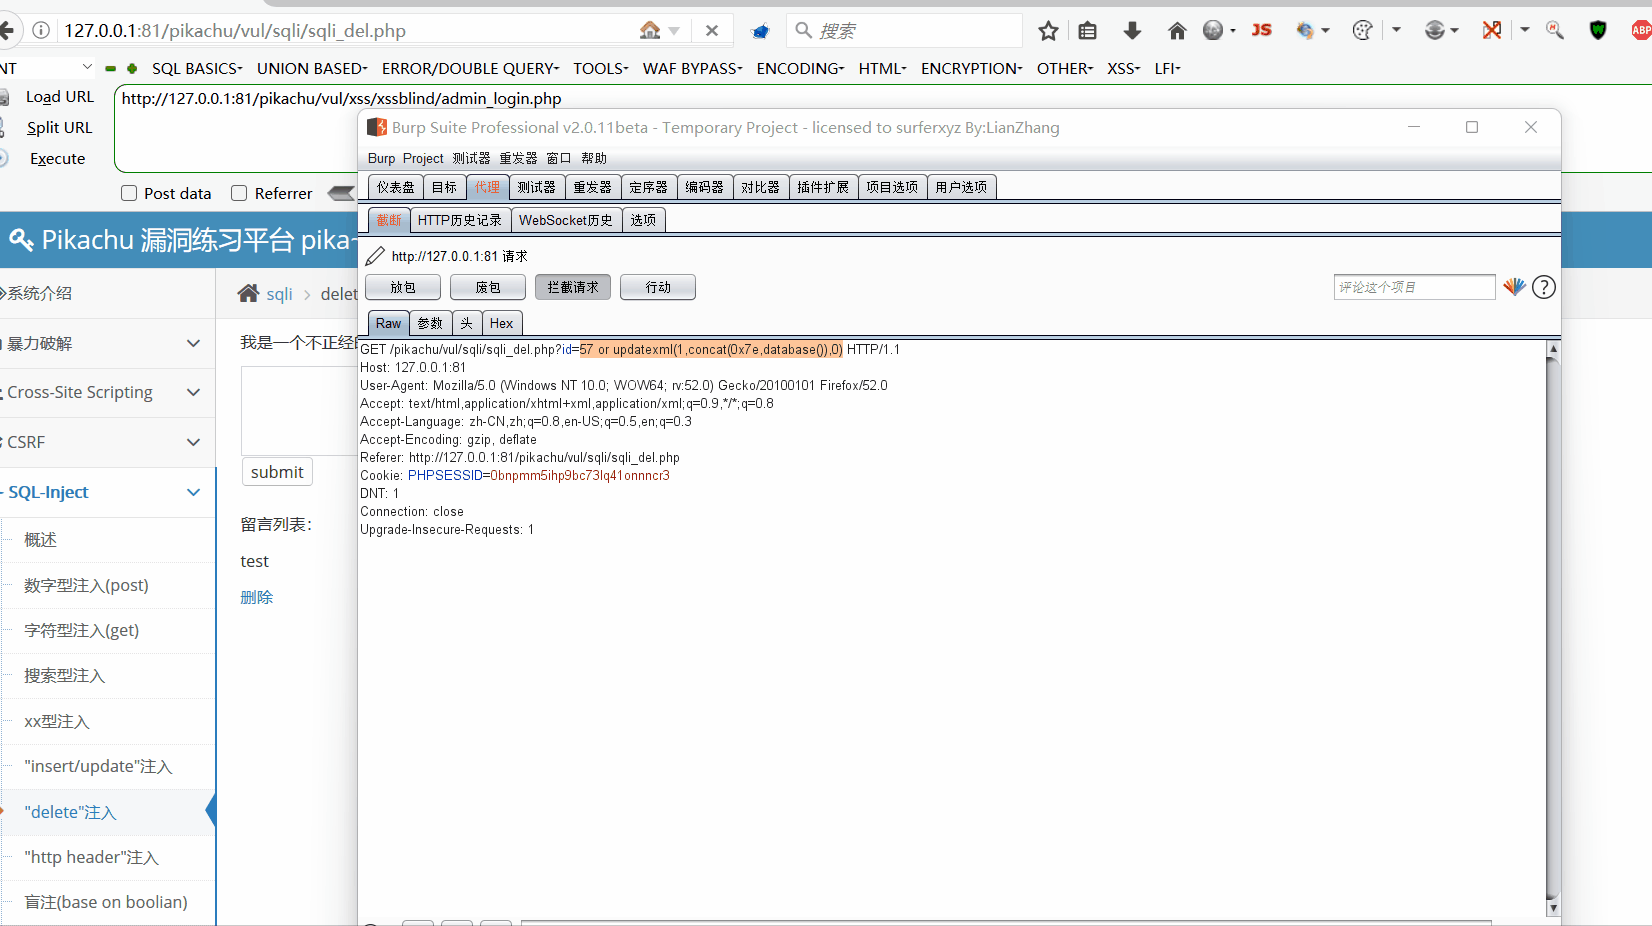Screen dimensions: 1652x926
Task: Click the ABP adblock icon
Action: click(1641, 30)
